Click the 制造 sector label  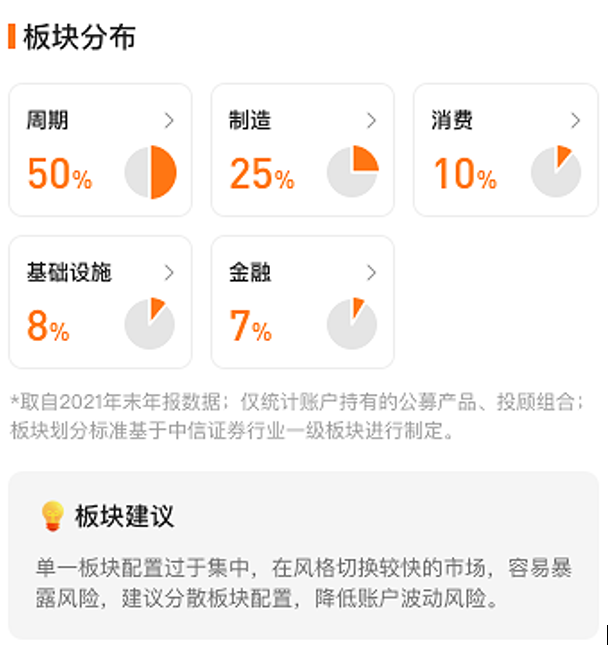click(250, 121)
